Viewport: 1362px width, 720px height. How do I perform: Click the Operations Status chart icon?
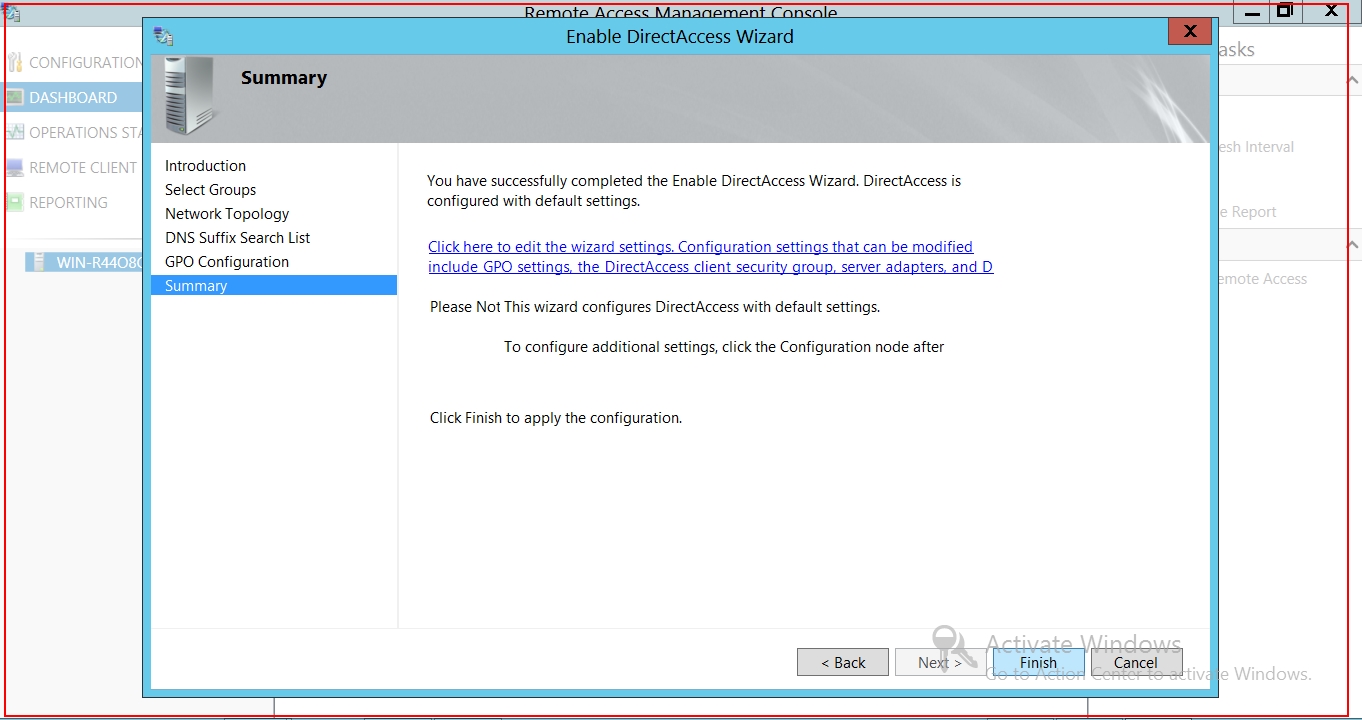point(14,132)
